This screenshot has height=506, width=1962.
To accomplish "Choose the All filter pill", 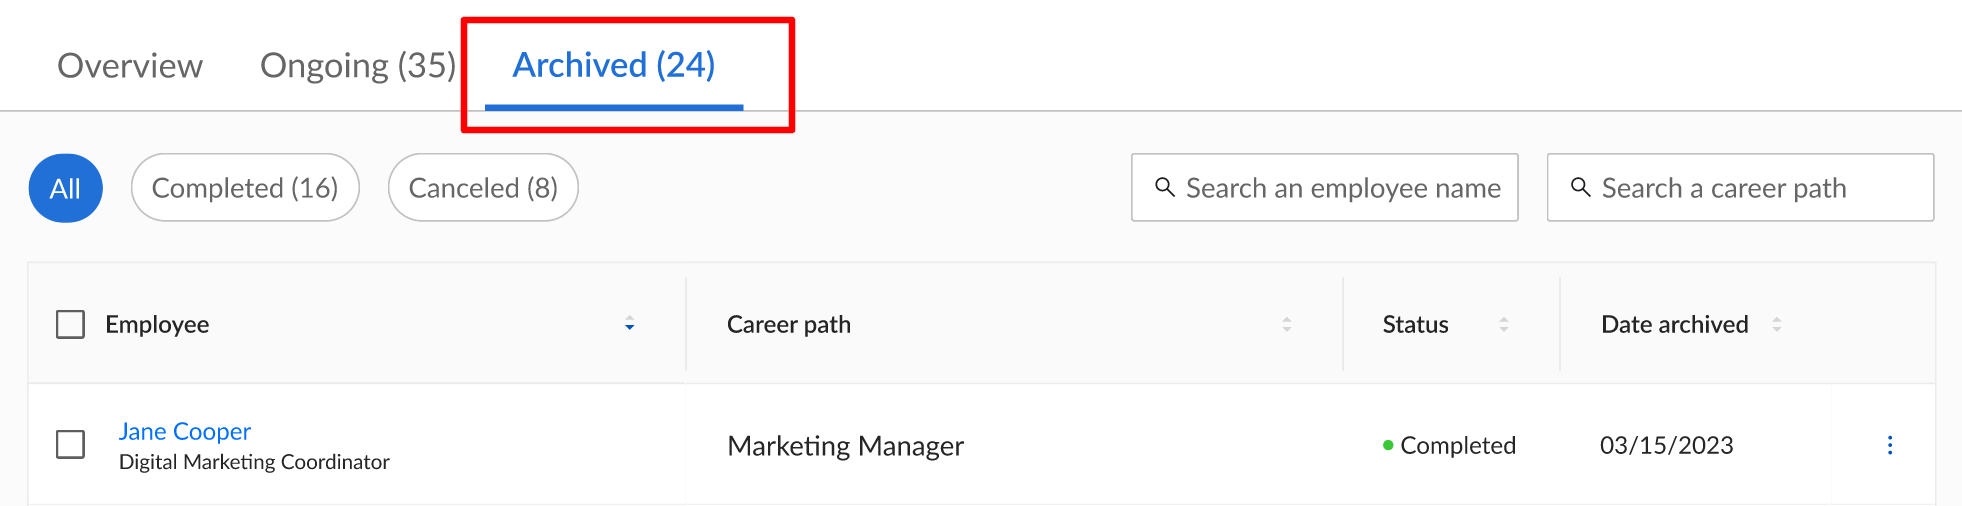I will point(66,188).
